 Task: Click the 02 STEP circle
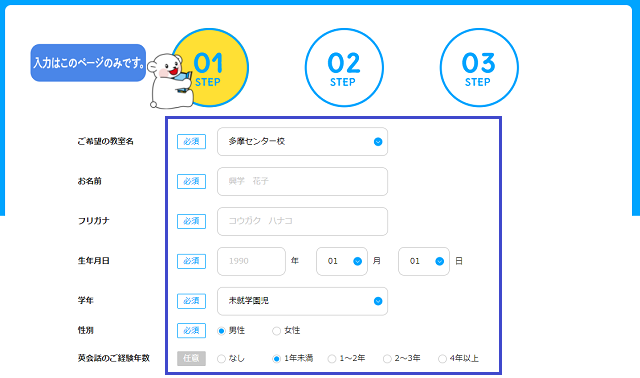(344, 67)
